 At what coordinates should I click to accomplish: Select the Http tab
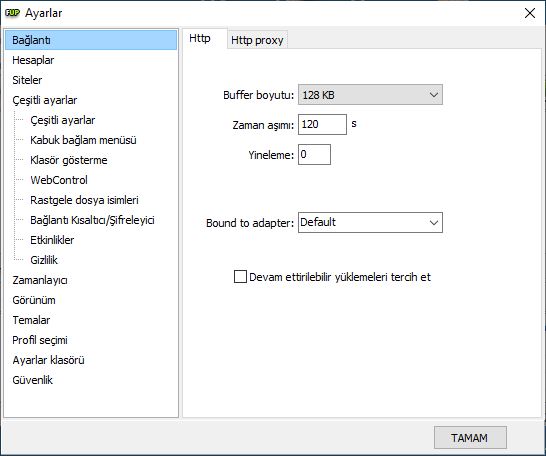pyautogui.click(x=200, y=38)
